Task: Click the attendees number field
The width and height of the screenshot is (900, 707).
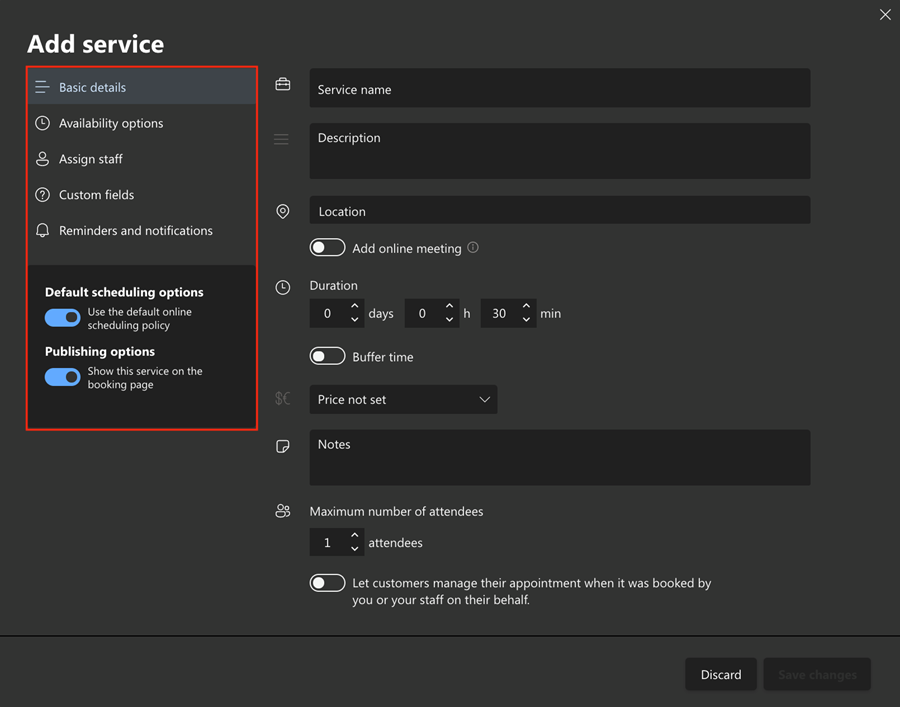Action: [337, 542]
